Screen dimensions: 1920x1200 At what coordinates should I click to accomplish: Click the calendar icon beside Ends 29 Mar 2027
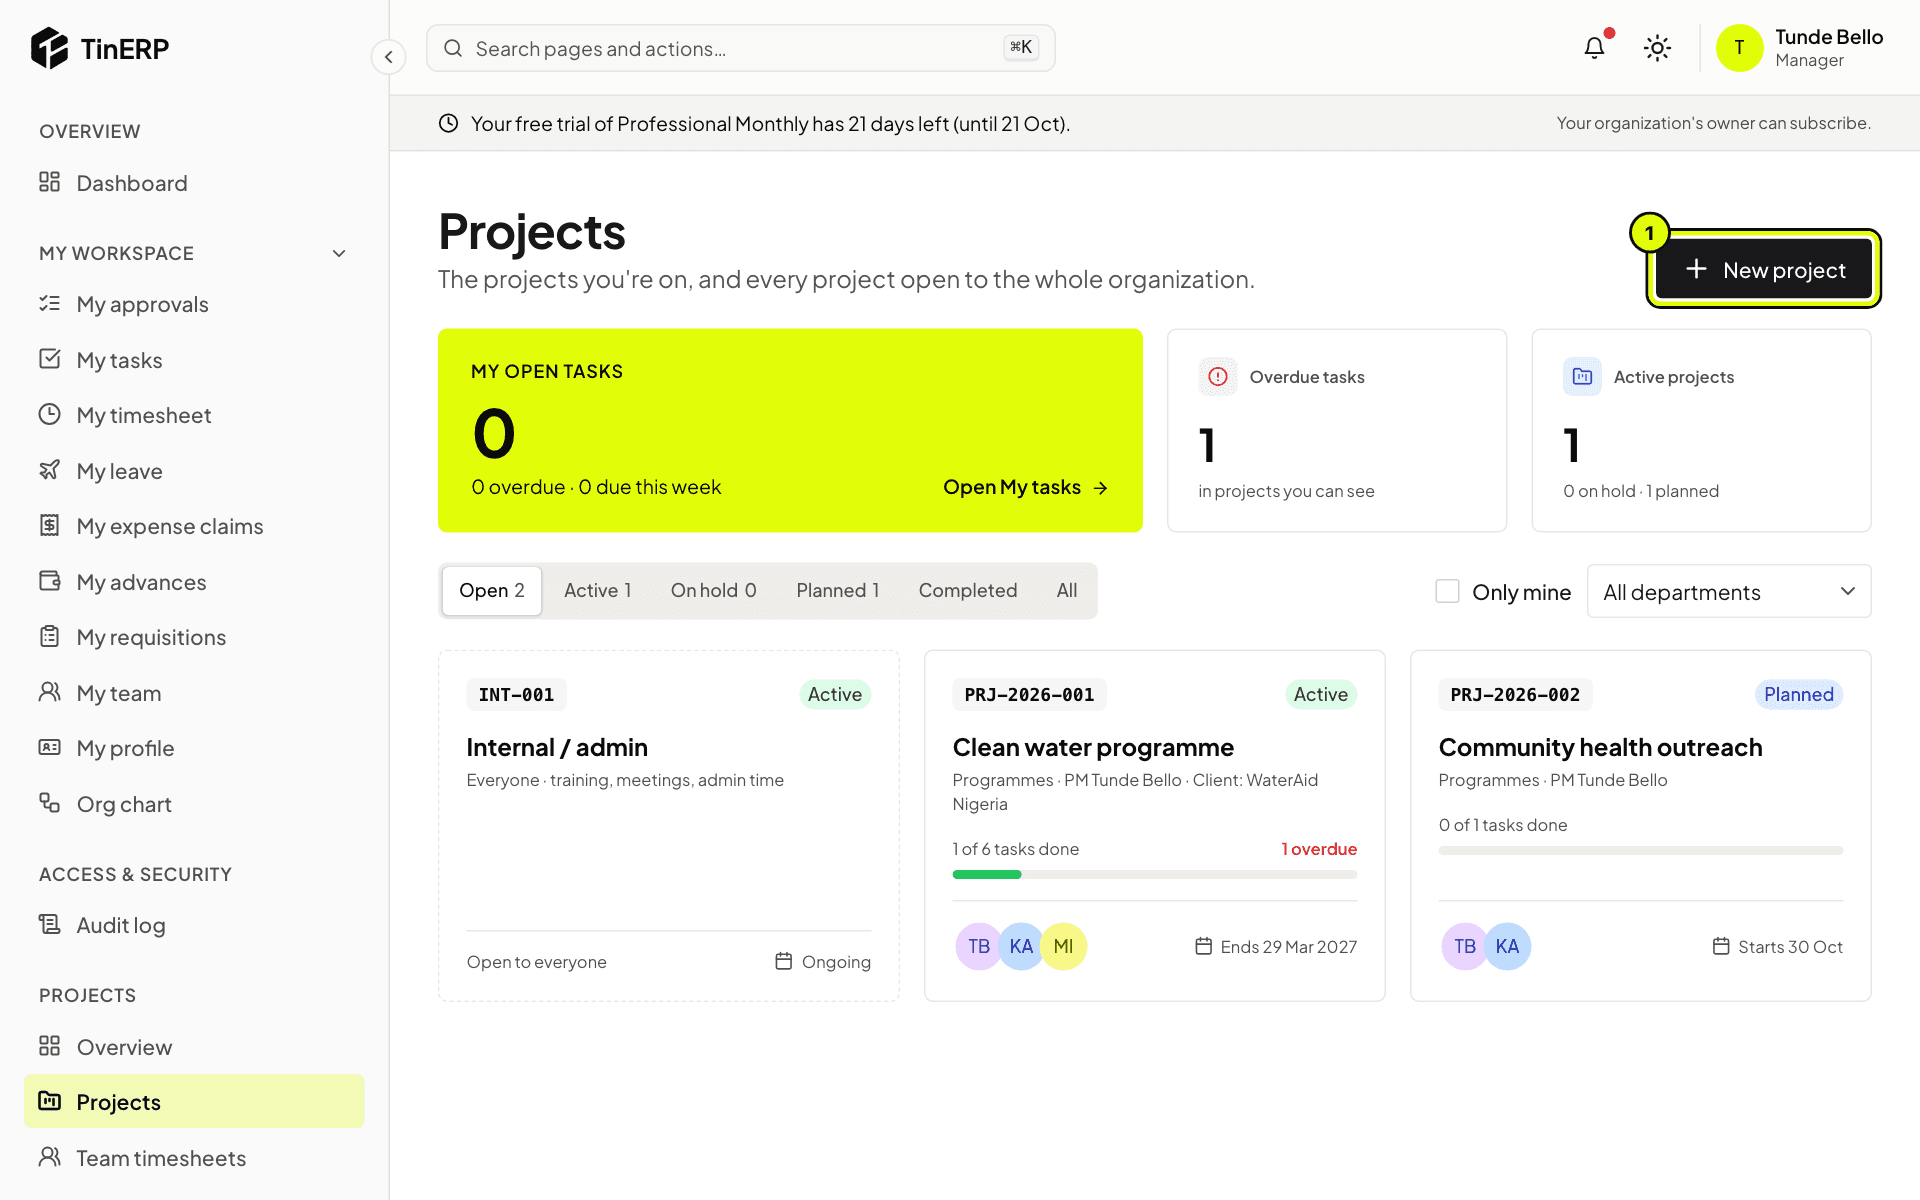tap(1204, 946)
